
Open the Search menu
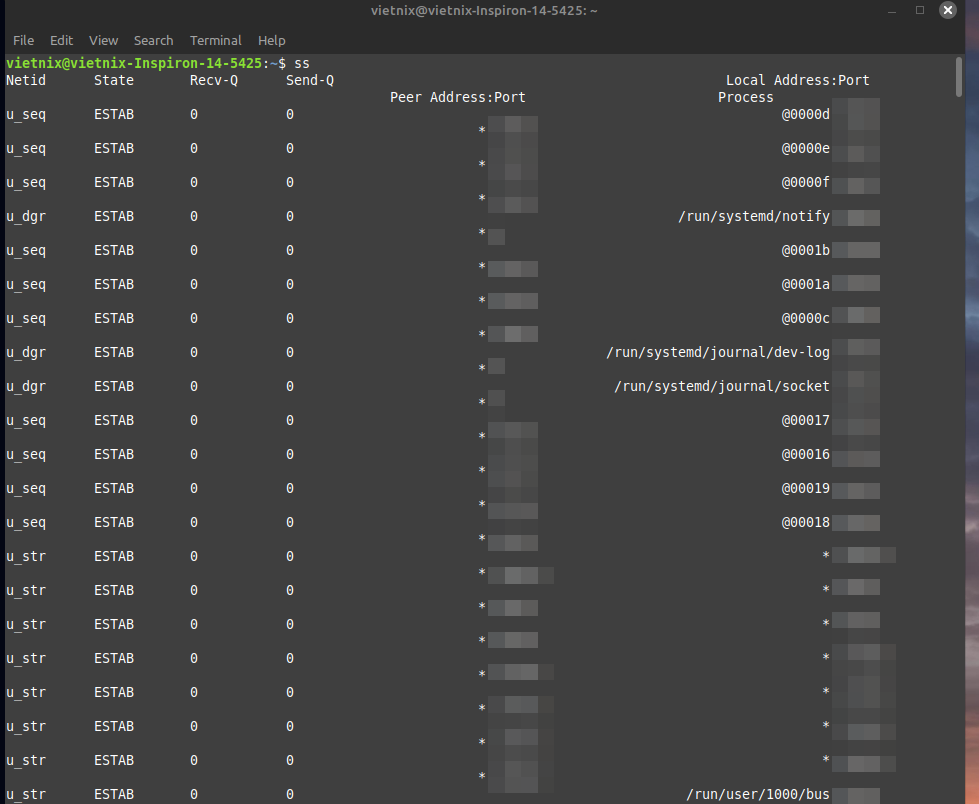coord(154,41)
